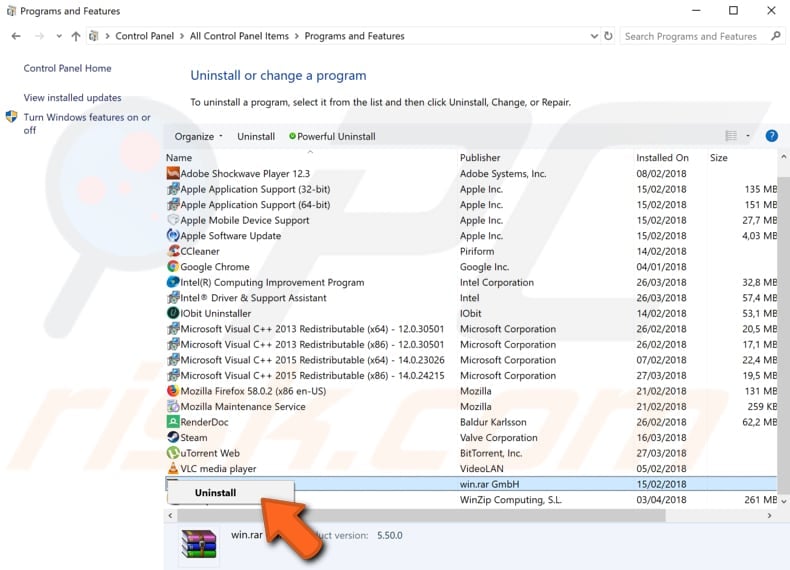790x570 pixels.
Task: Expand breadcrumb arrow after All Control Panel Items
Action: (297, 36)
